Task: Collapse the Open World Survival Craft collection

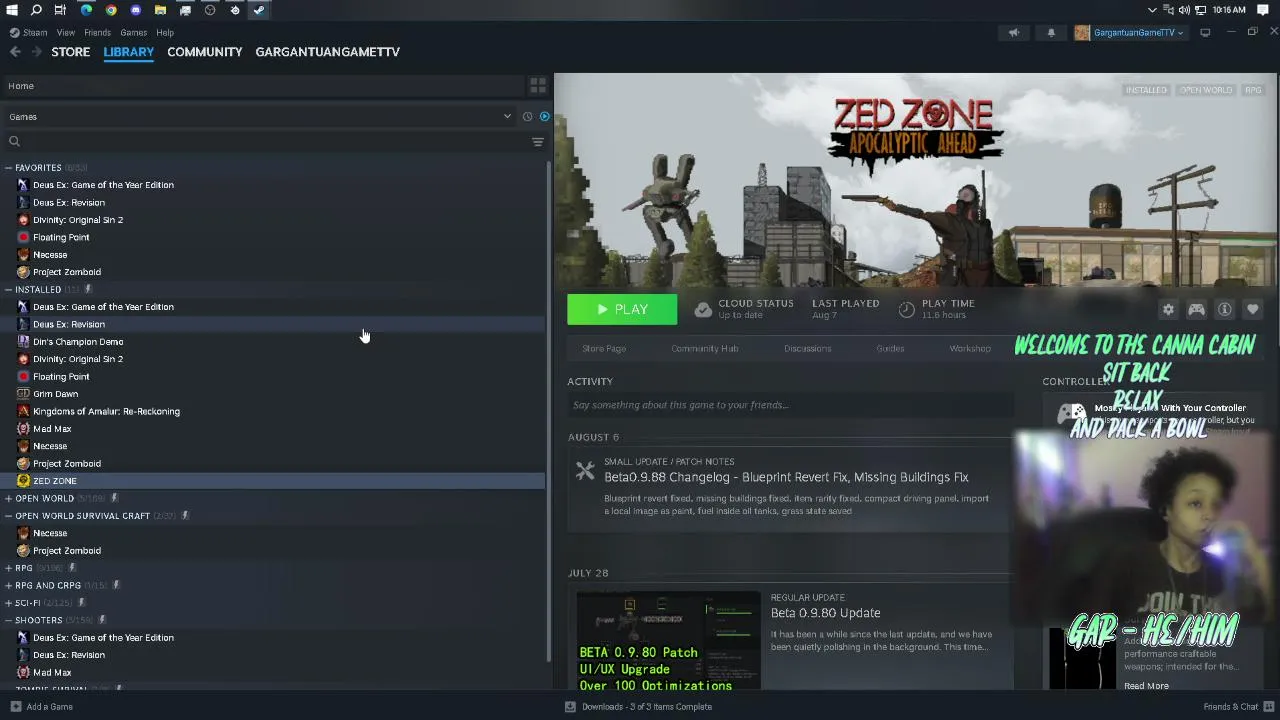Action: (x=8, y=516)
